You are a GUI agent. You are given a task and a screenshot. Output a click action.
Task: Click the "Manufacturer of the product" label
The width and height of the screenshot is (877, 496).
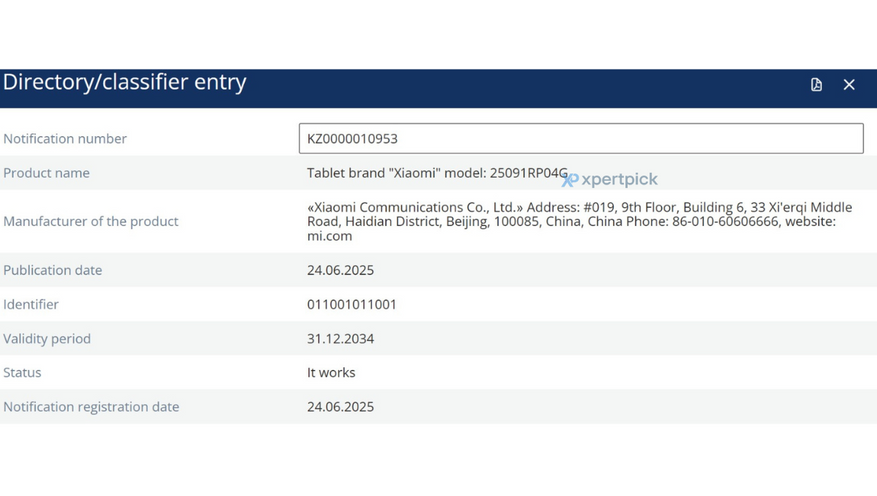coord(91,221)
